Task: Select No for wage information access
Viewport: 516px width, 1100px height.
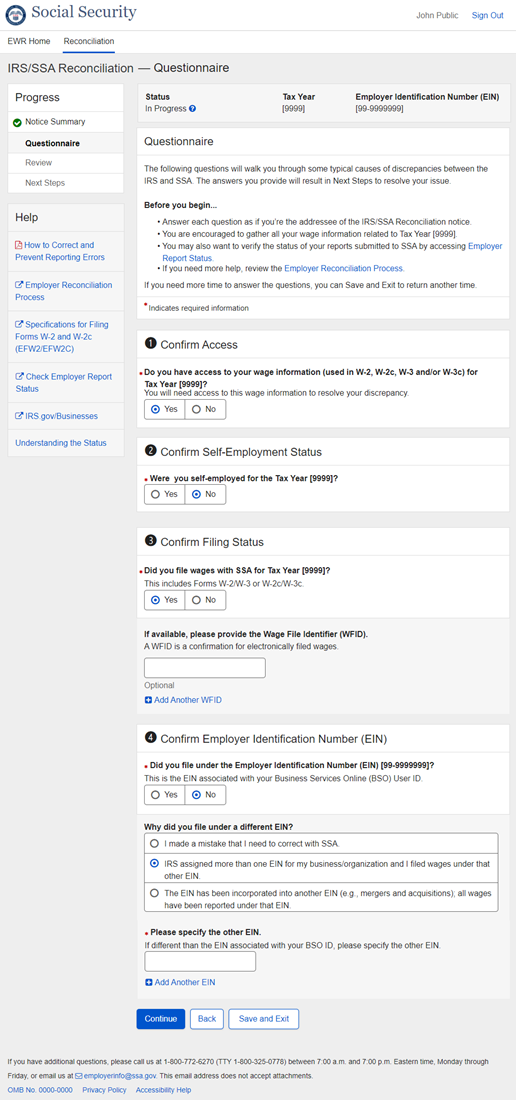Action: [205, 409]
